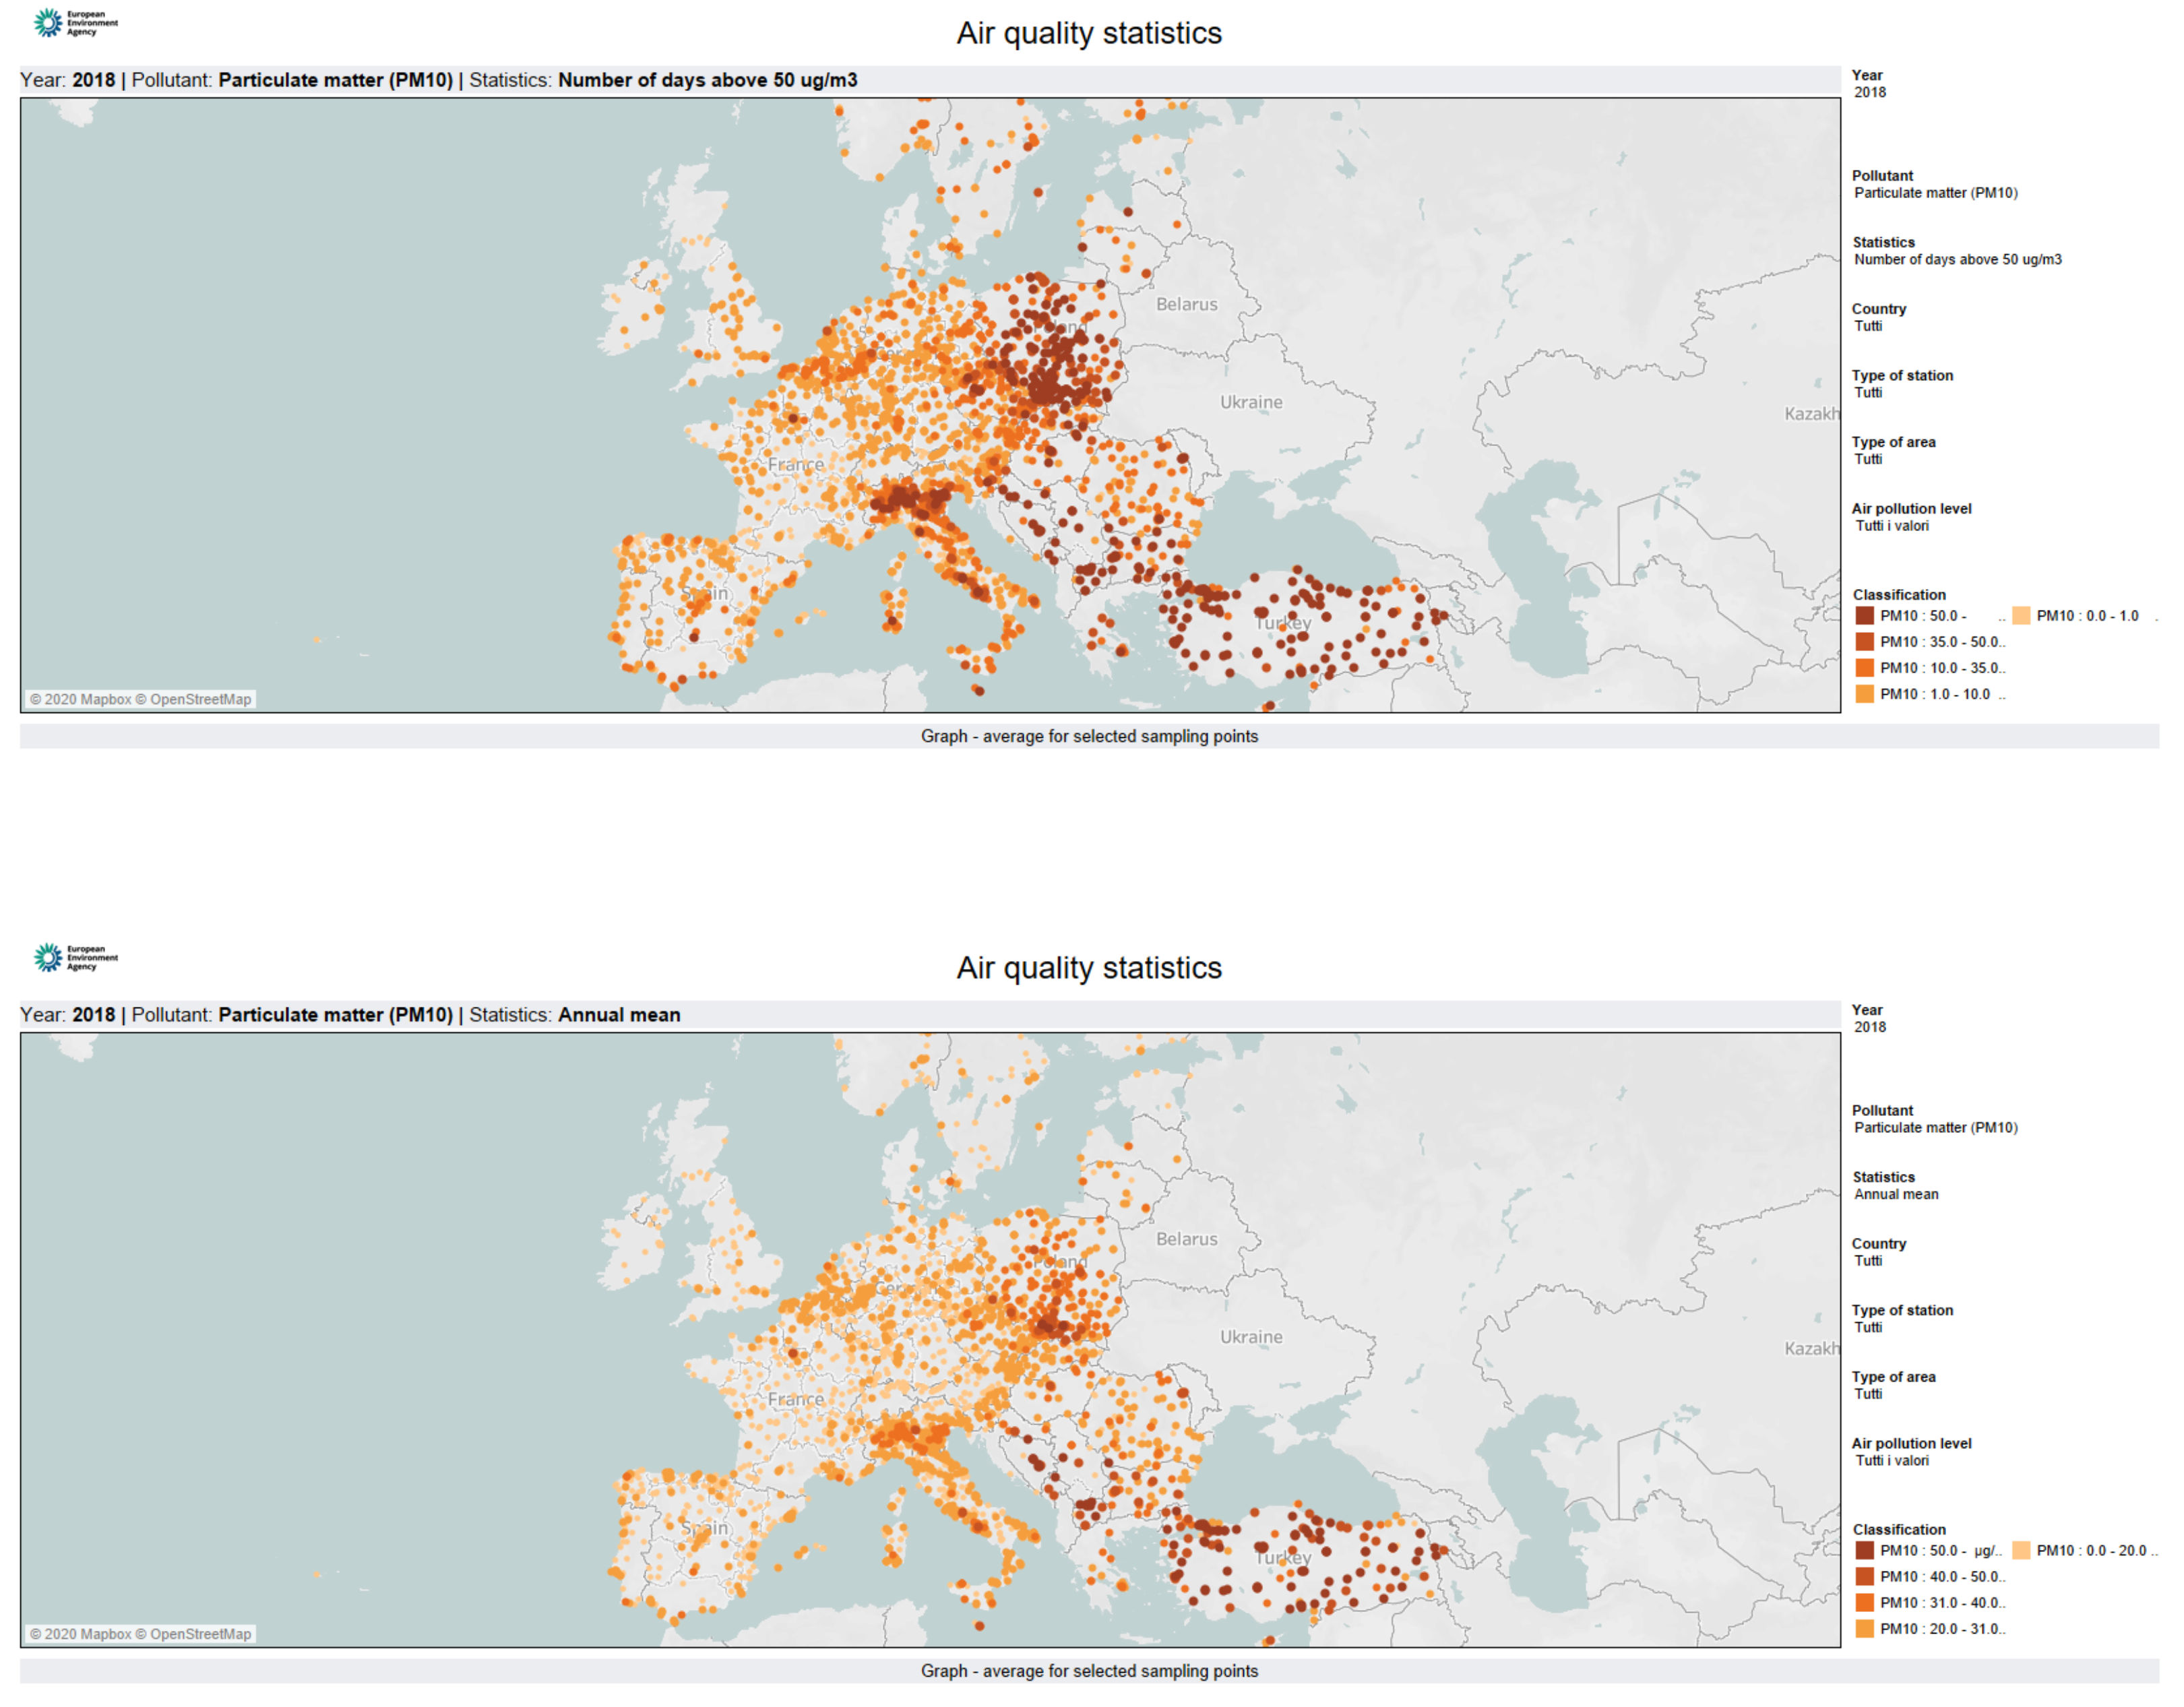Click the PM10 0.0 - 20.0 legend square
This screenshot has height=1707, width=2184.
pyautogui.click(x=2021, y=1550)
